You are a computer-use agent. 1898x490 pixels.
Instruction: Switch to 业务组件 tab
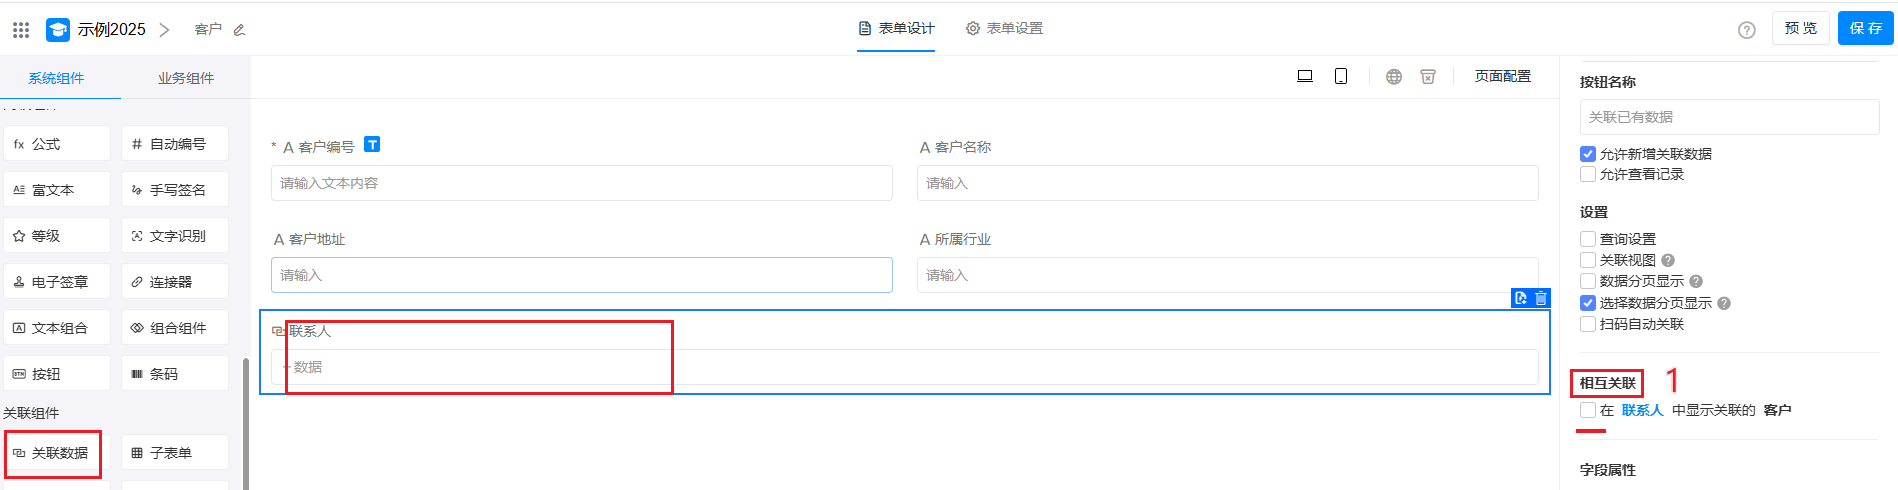(186, 78)
